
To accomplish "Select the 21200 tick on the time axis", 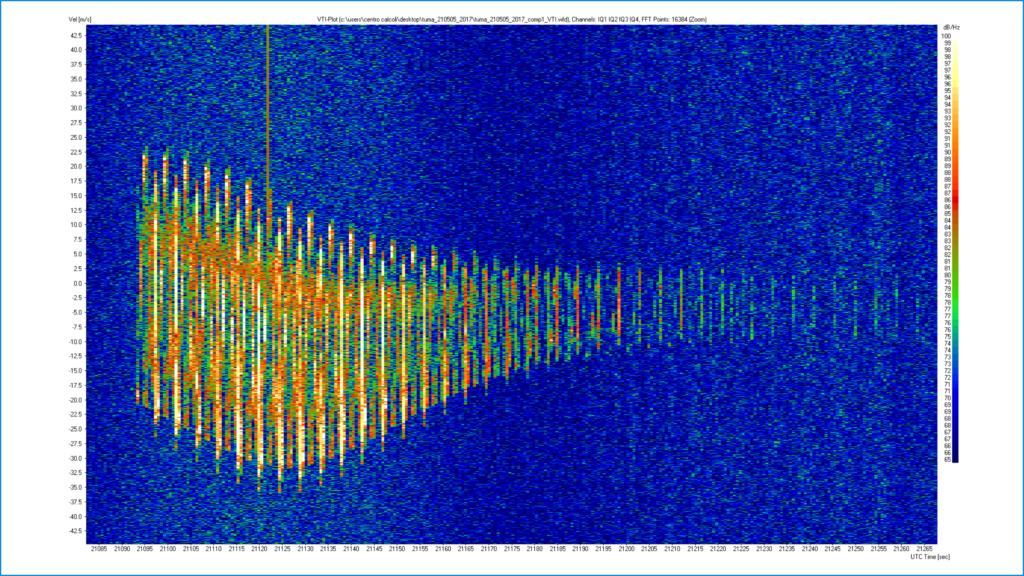I will pyautogui.click(x=626, y=549).
